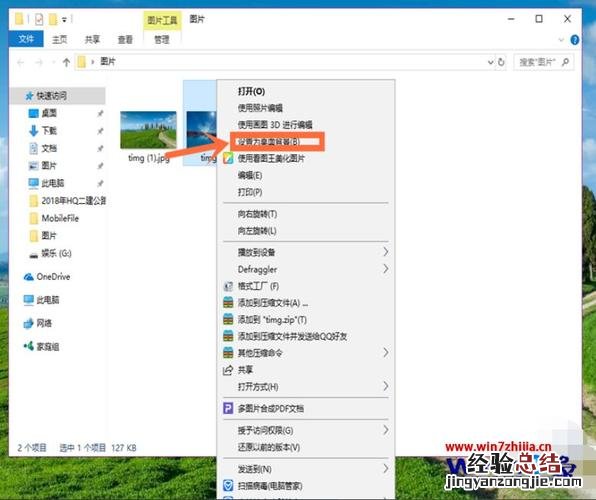Click the magnifier icon in search box
596x500 pixels.
[x=566, y=62]
